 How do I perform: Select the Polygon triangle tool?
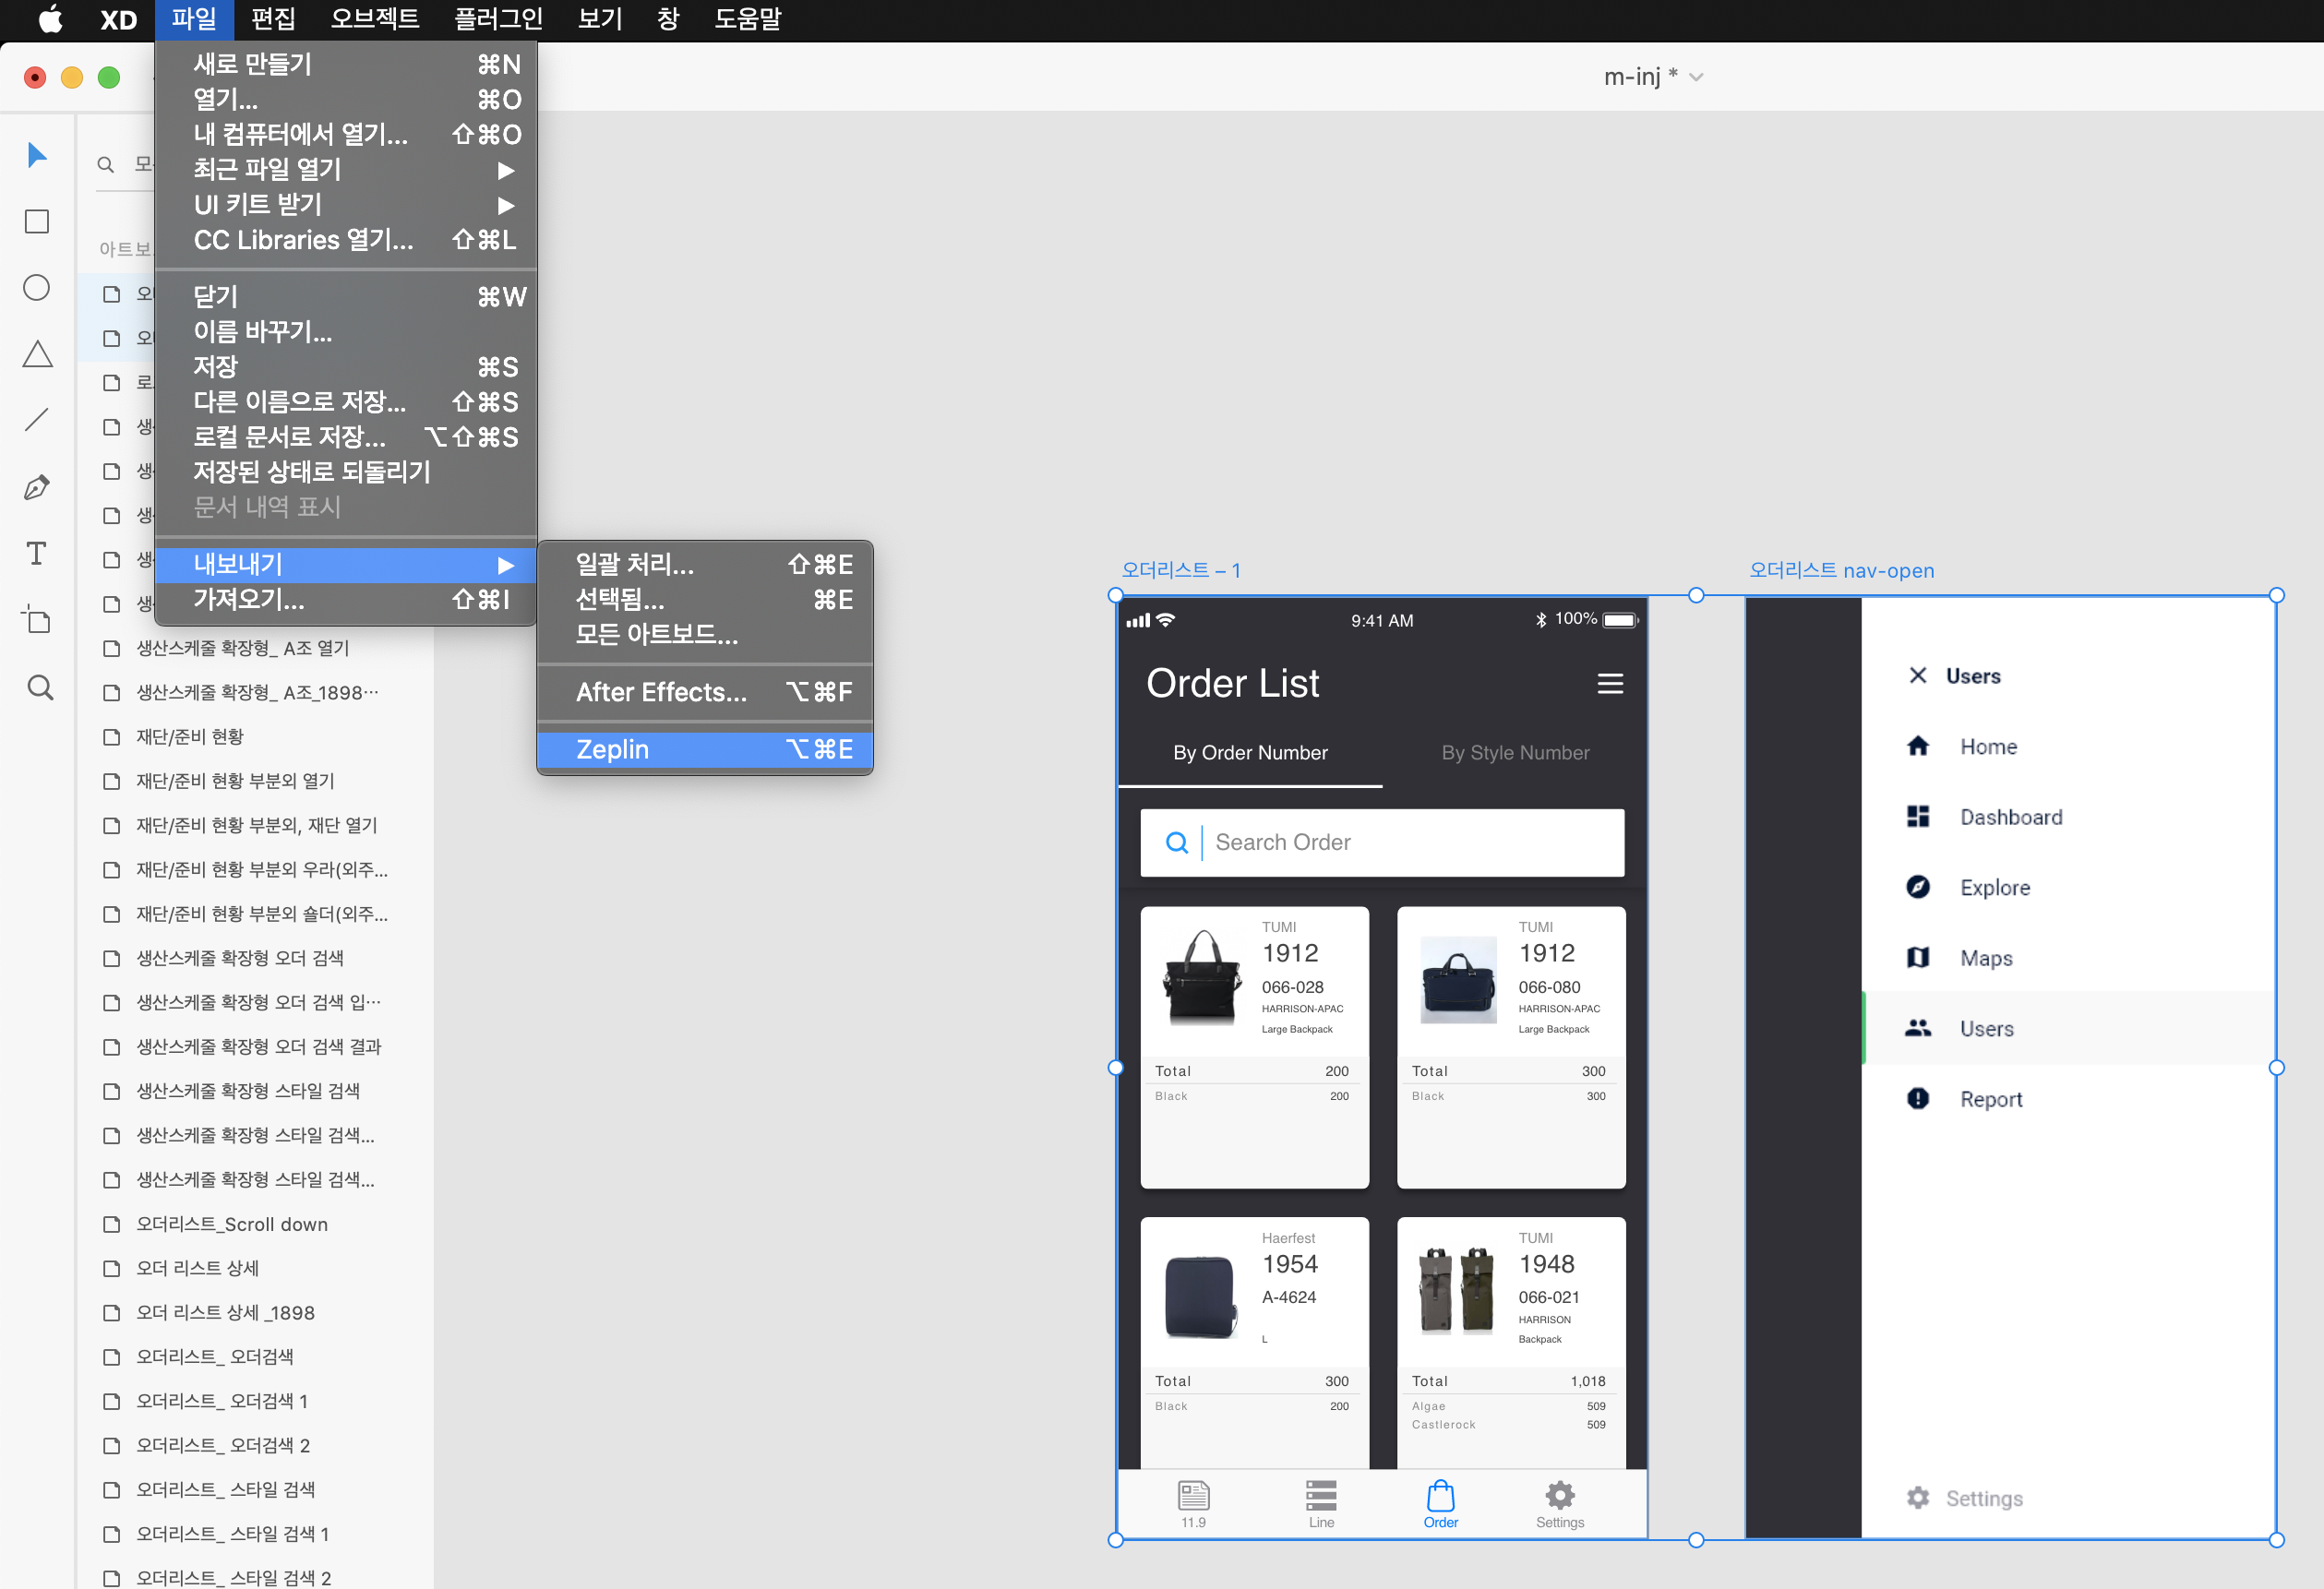point(37,354)
